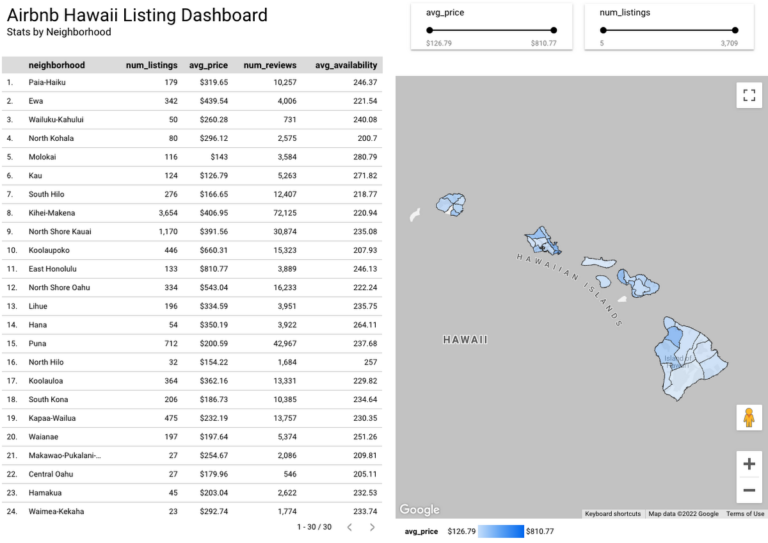This screenshot has height=543, width=768.
Task: Go to next table page arrow
Action: pyautogui.click(x=372, y=527)
